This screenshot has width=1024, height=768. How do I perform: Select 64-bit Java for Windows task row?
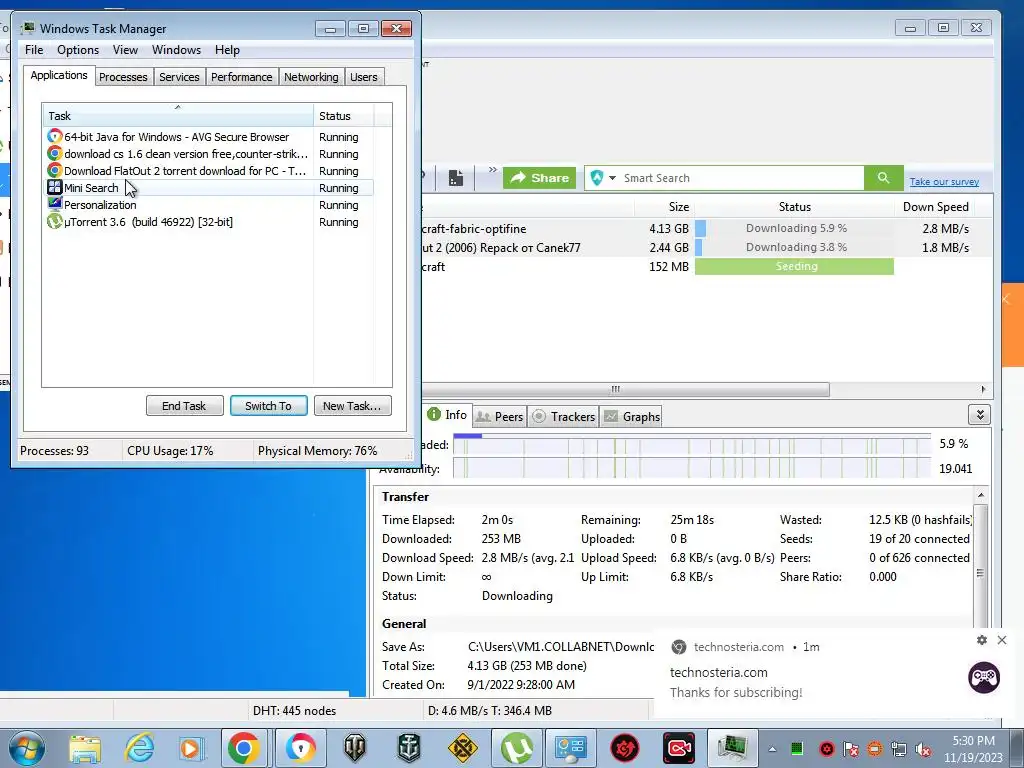[209, 137]
